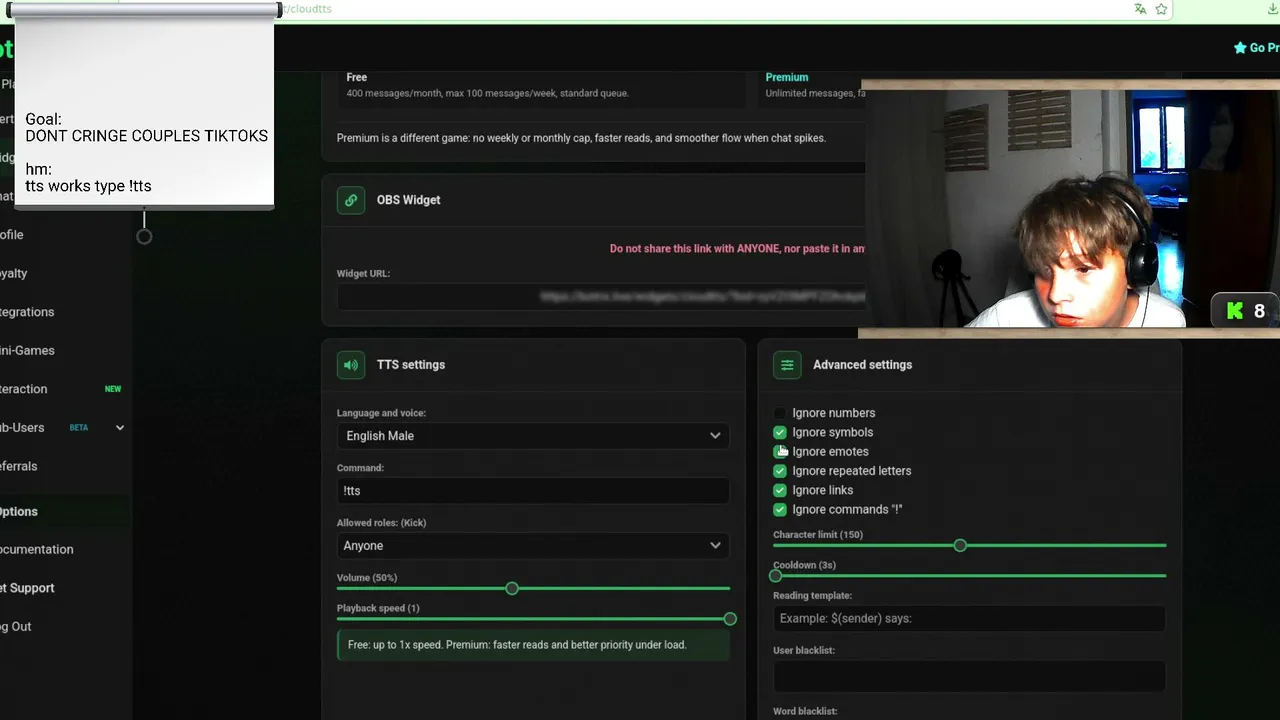Screen dimensions: 1280x720
Task: Open Referrals in the sidebar
Action: coord(19,466)
